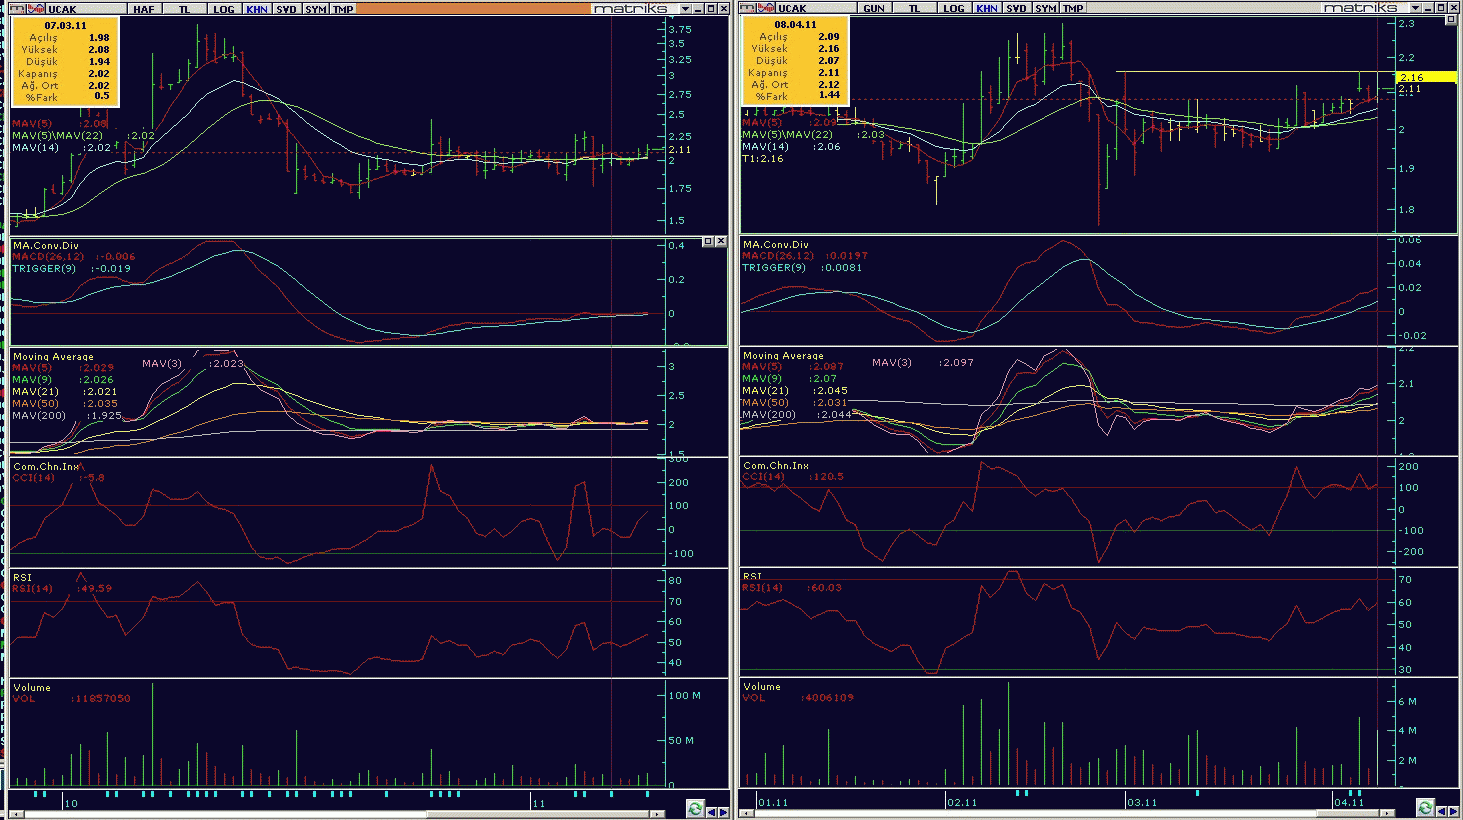The height and width of the screenshot is (820, 1463).
Task: Click the refresh icon in right chart
Action: point(1426,808)
